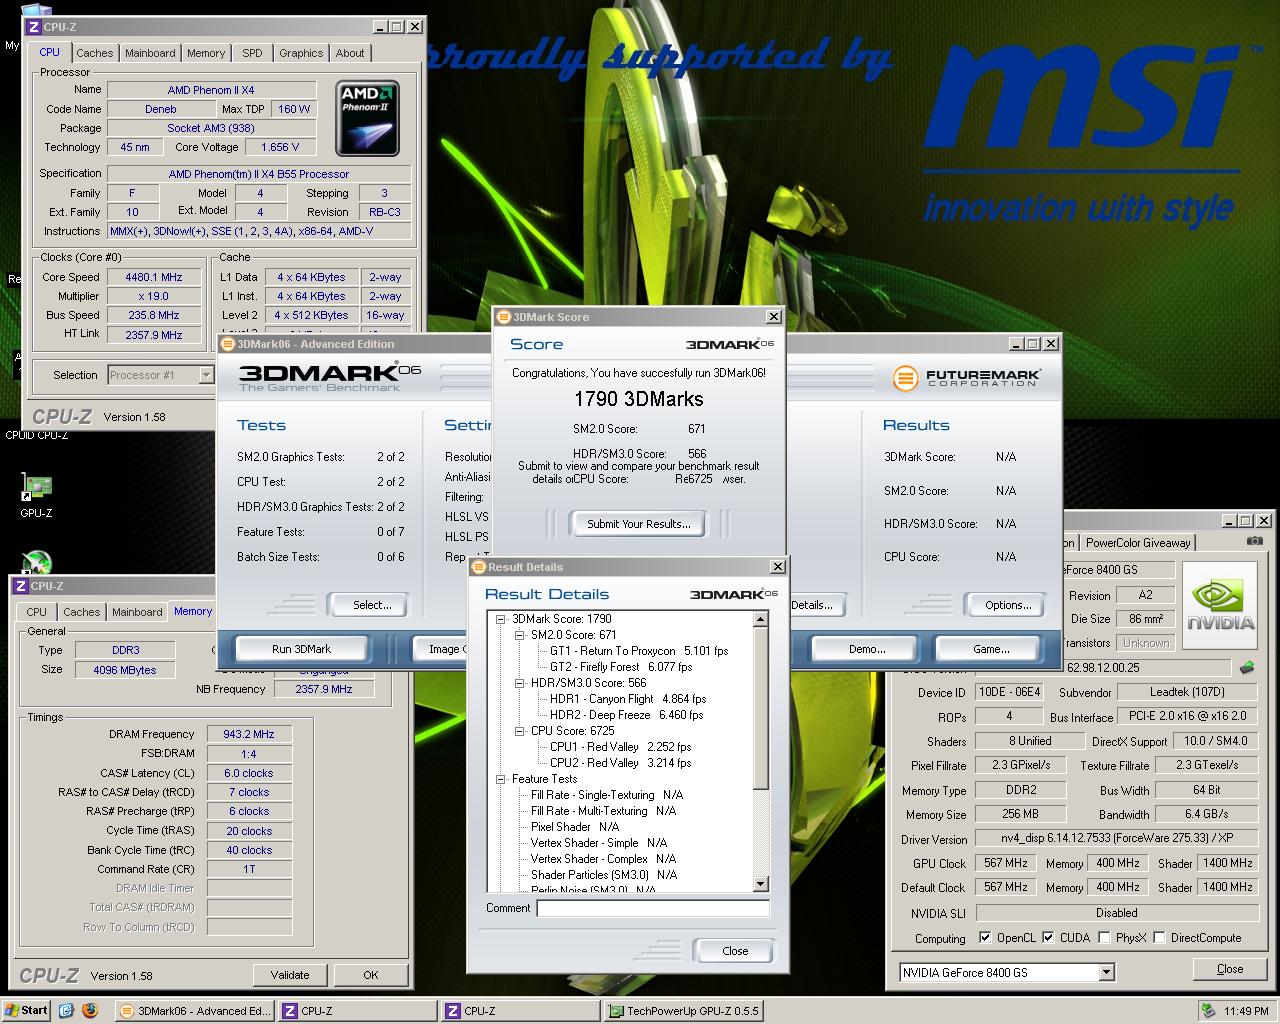1280x1024 pixels.
Task: Collapse the Feature Tests tree node
Action: click(501, 779)
